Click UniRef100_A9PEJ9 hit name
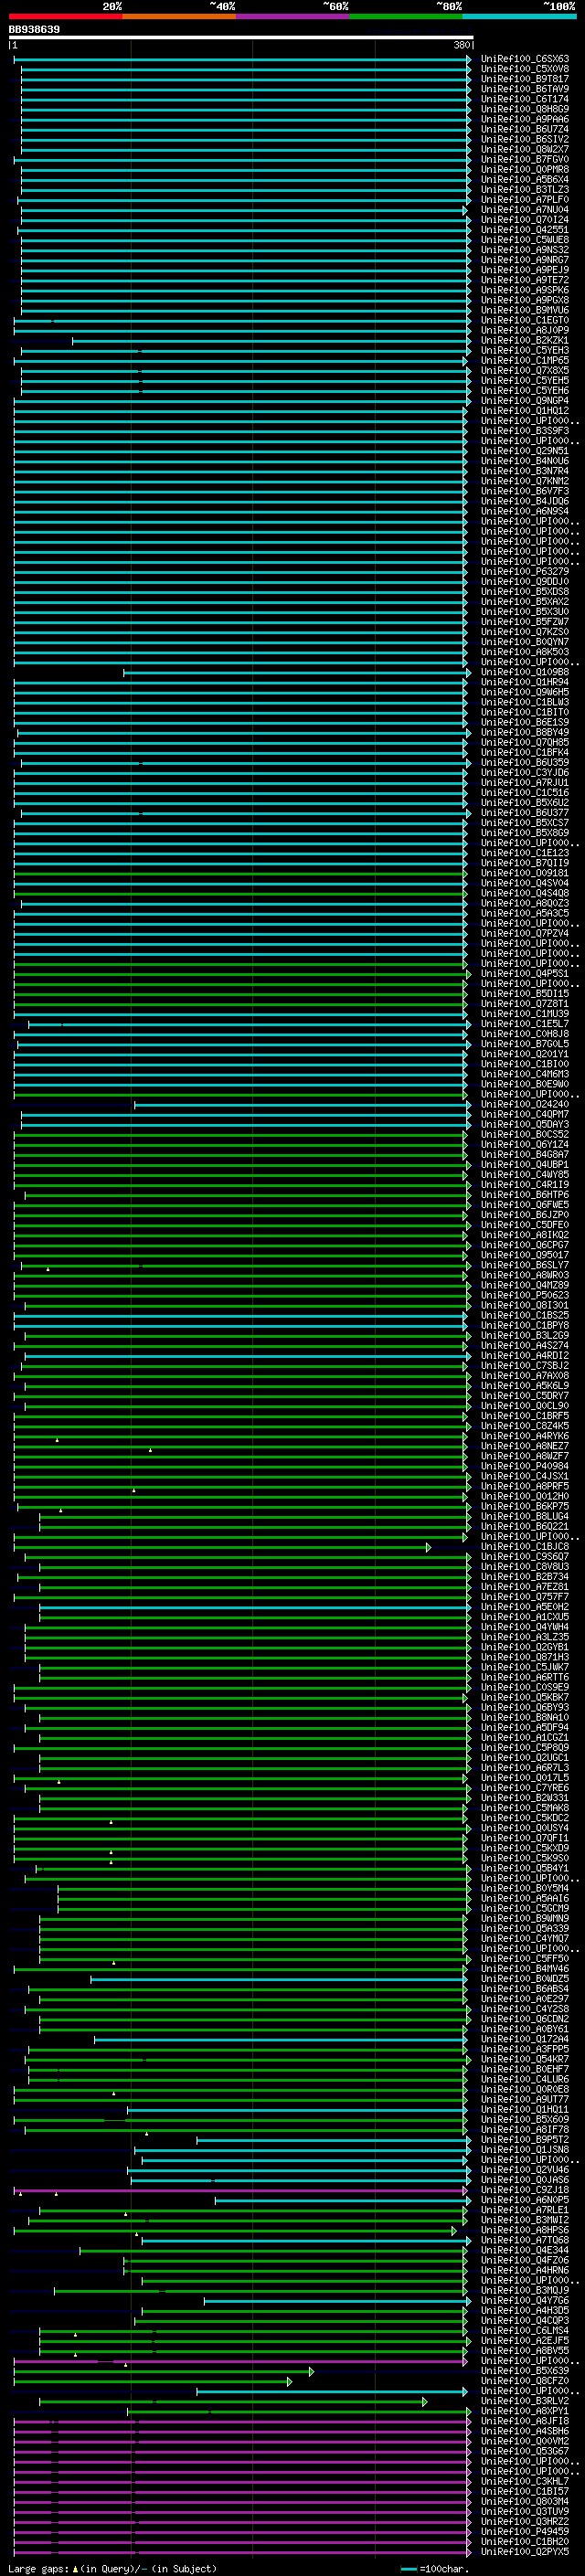 525,270
